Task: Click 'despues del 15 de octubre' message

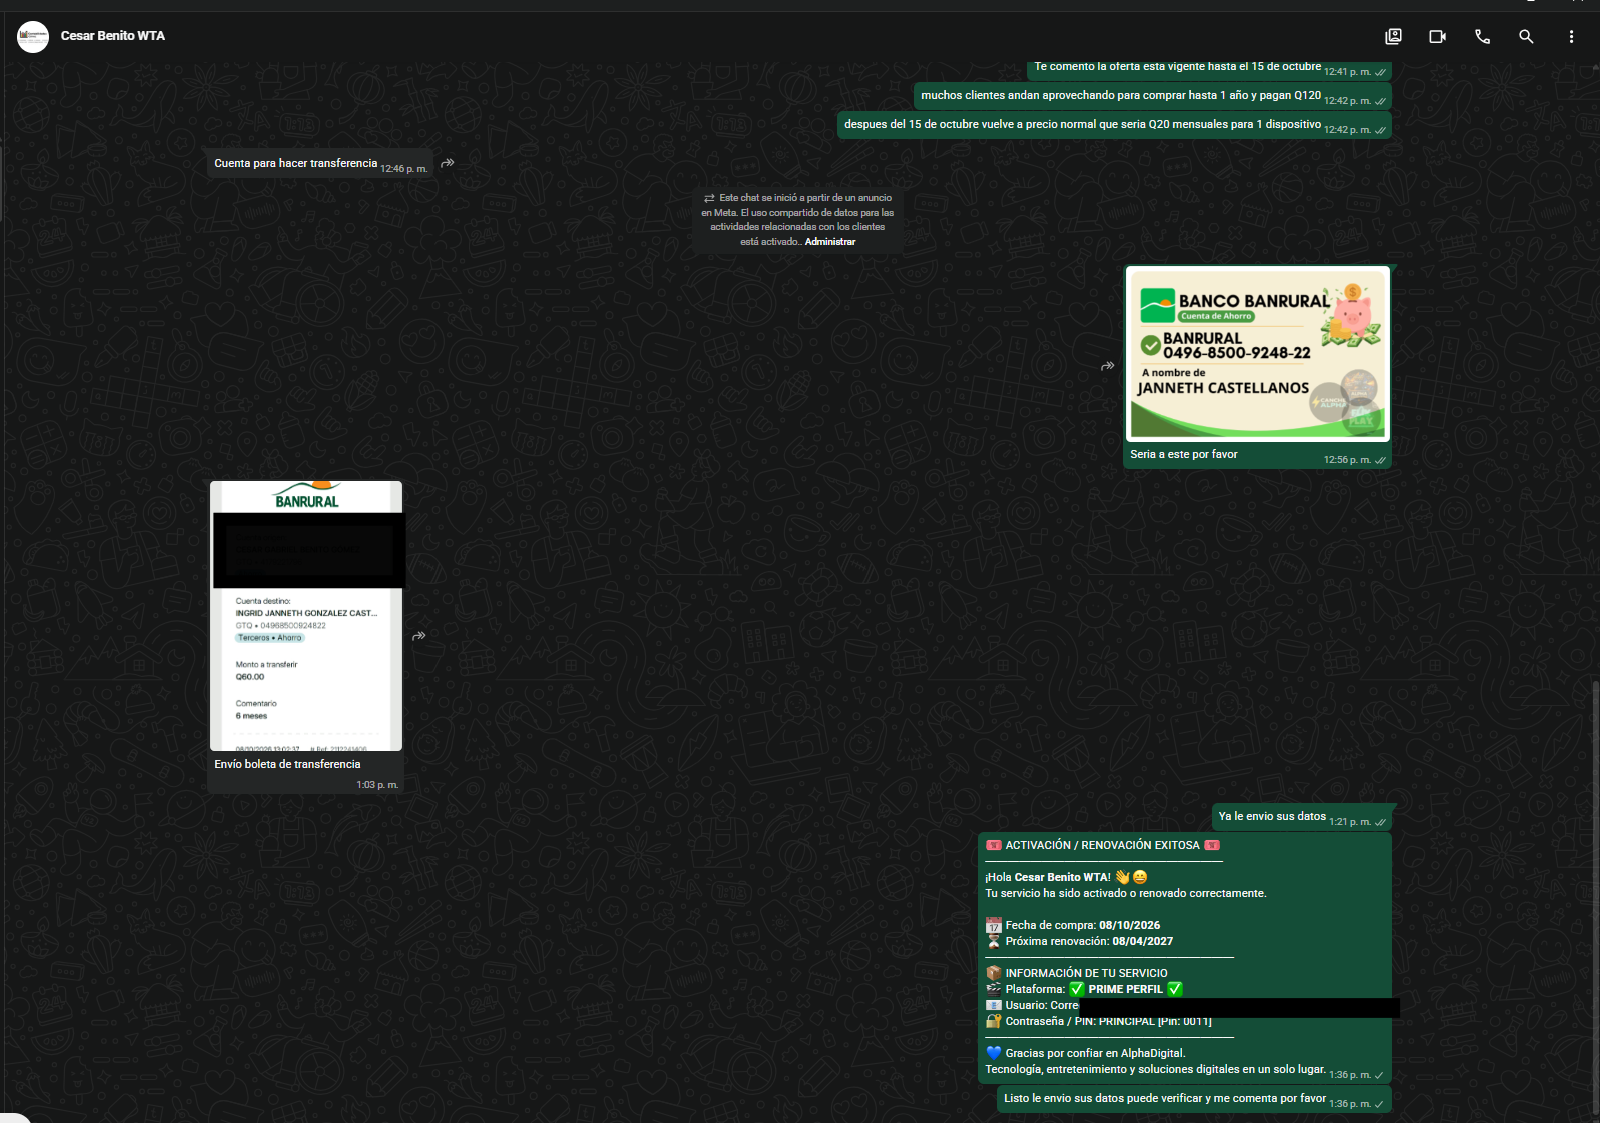Action: [1083, 124]
